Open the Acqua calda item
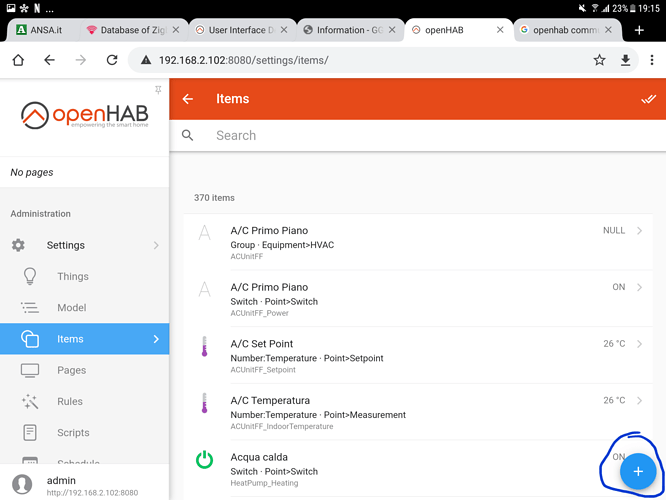Viewport: 666px width, 500px height. click(x=418, y=469)
